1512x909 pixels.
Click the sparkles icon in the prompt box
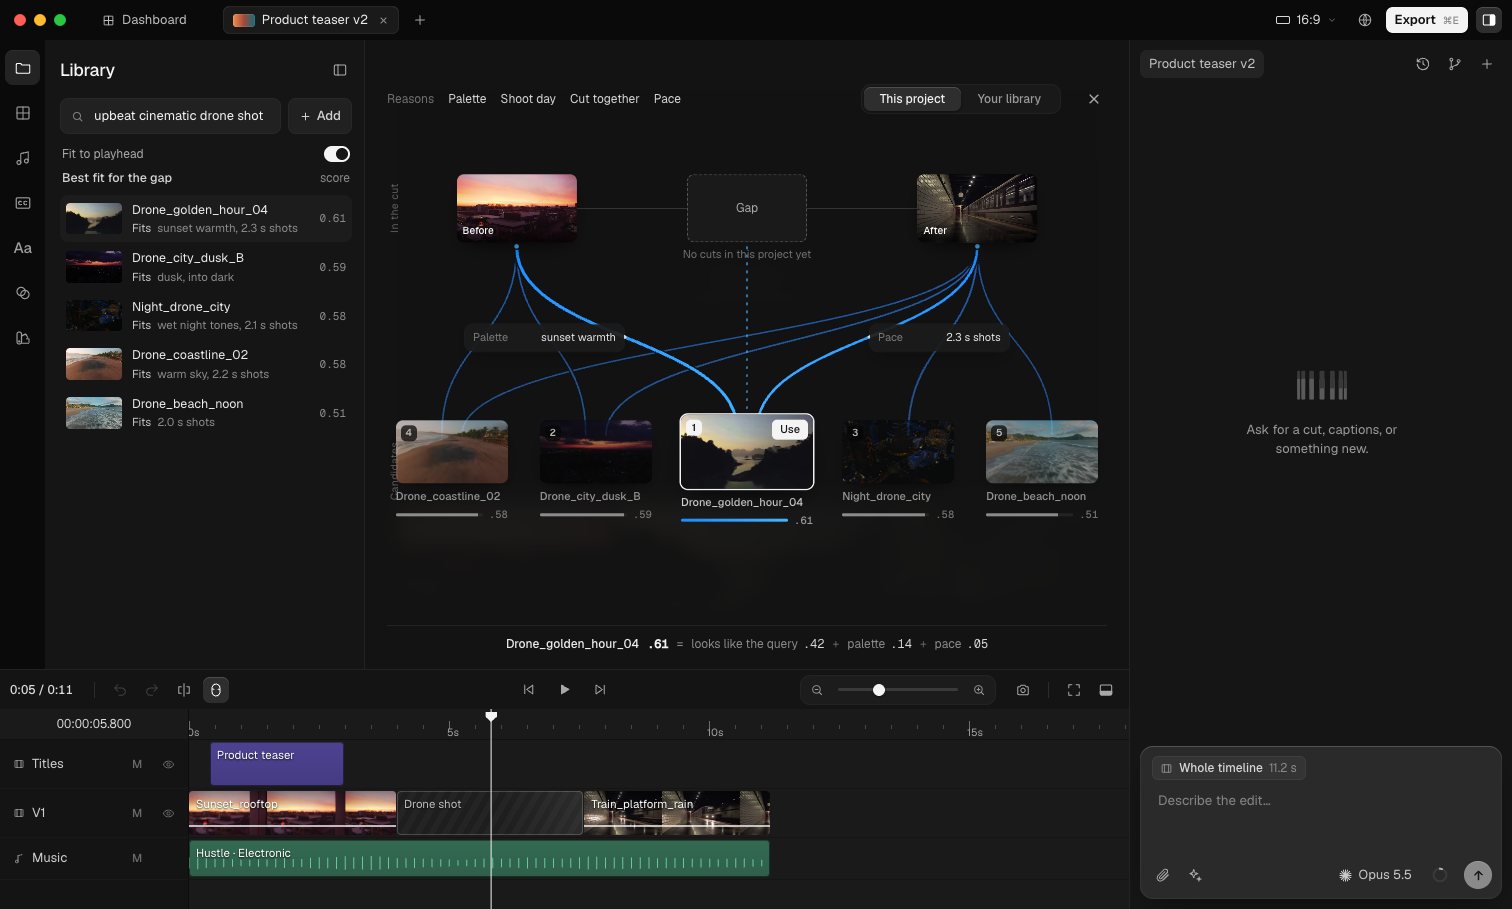tap(1195, 875)
